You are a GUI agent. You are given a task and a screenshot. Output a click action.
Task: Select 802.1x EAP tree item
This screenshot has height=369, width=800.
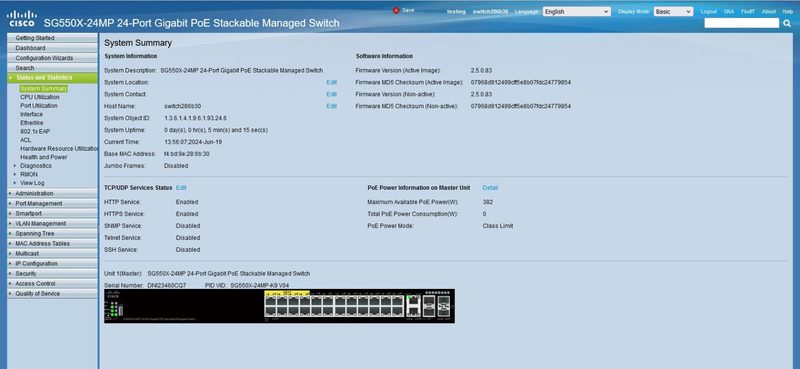tap(35, 131)
